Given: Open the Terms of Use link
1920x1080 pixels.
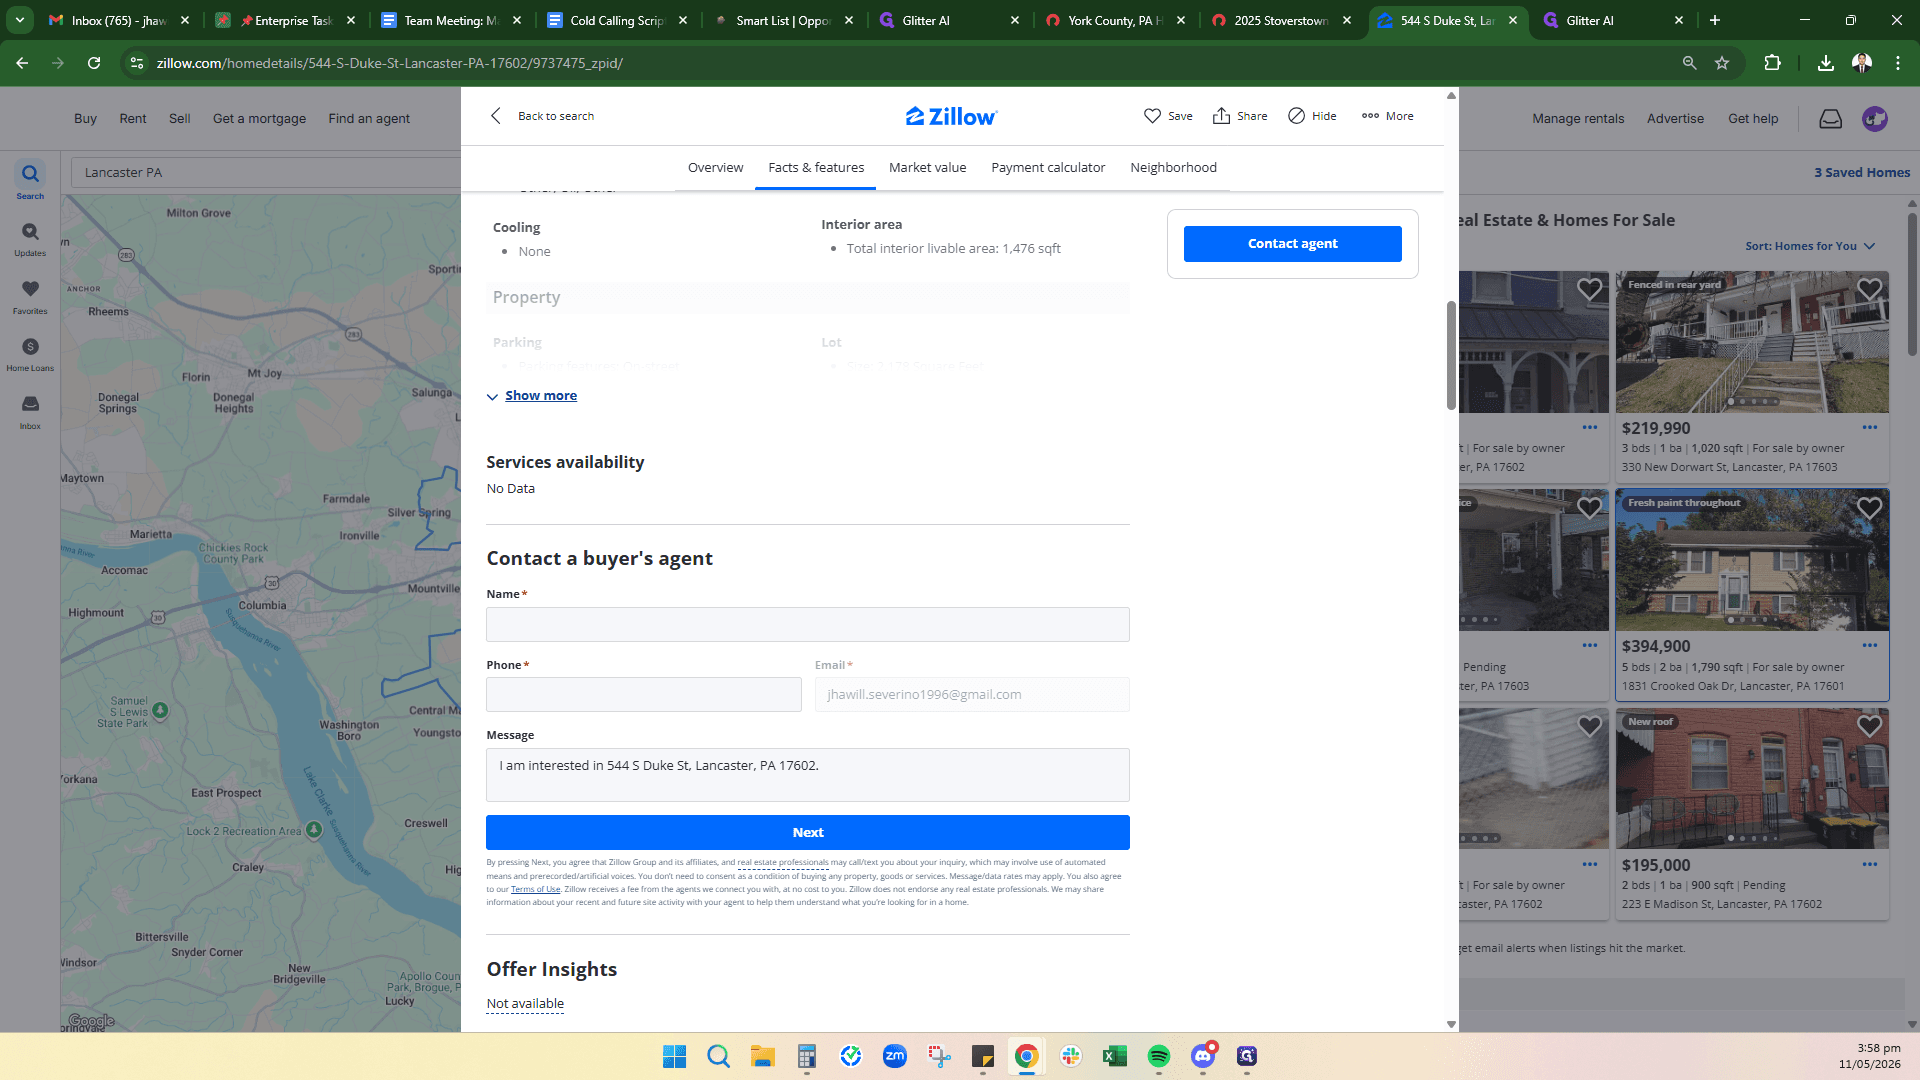Looking at the screenshot, I should 535,889.
